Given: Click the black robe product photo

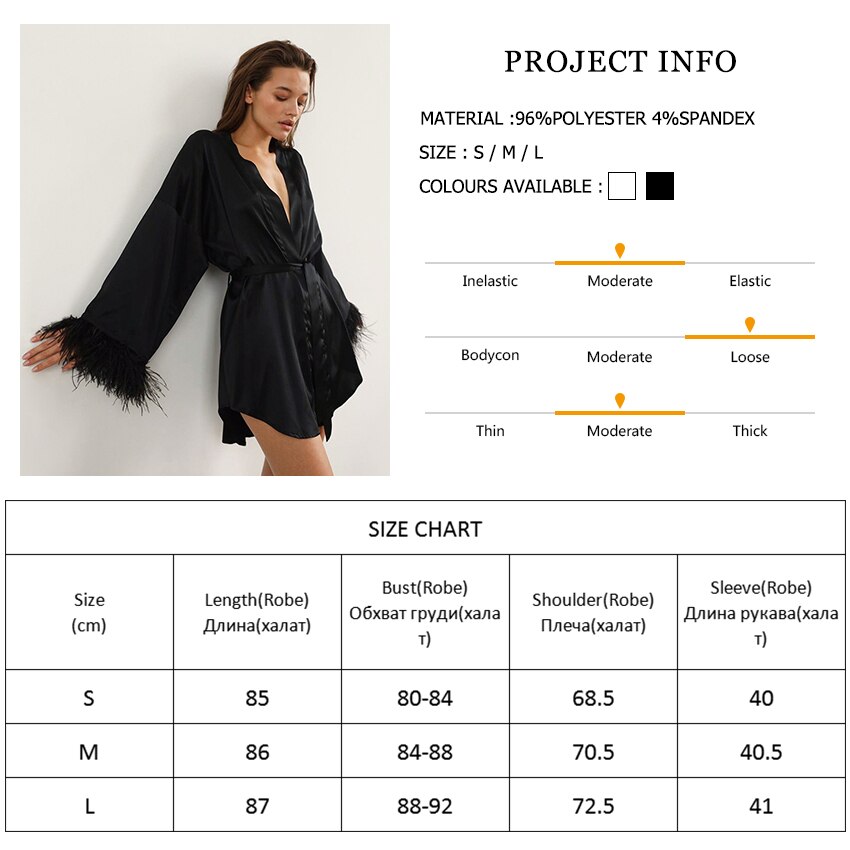Looking at the screenshot, I should point(205,250).
